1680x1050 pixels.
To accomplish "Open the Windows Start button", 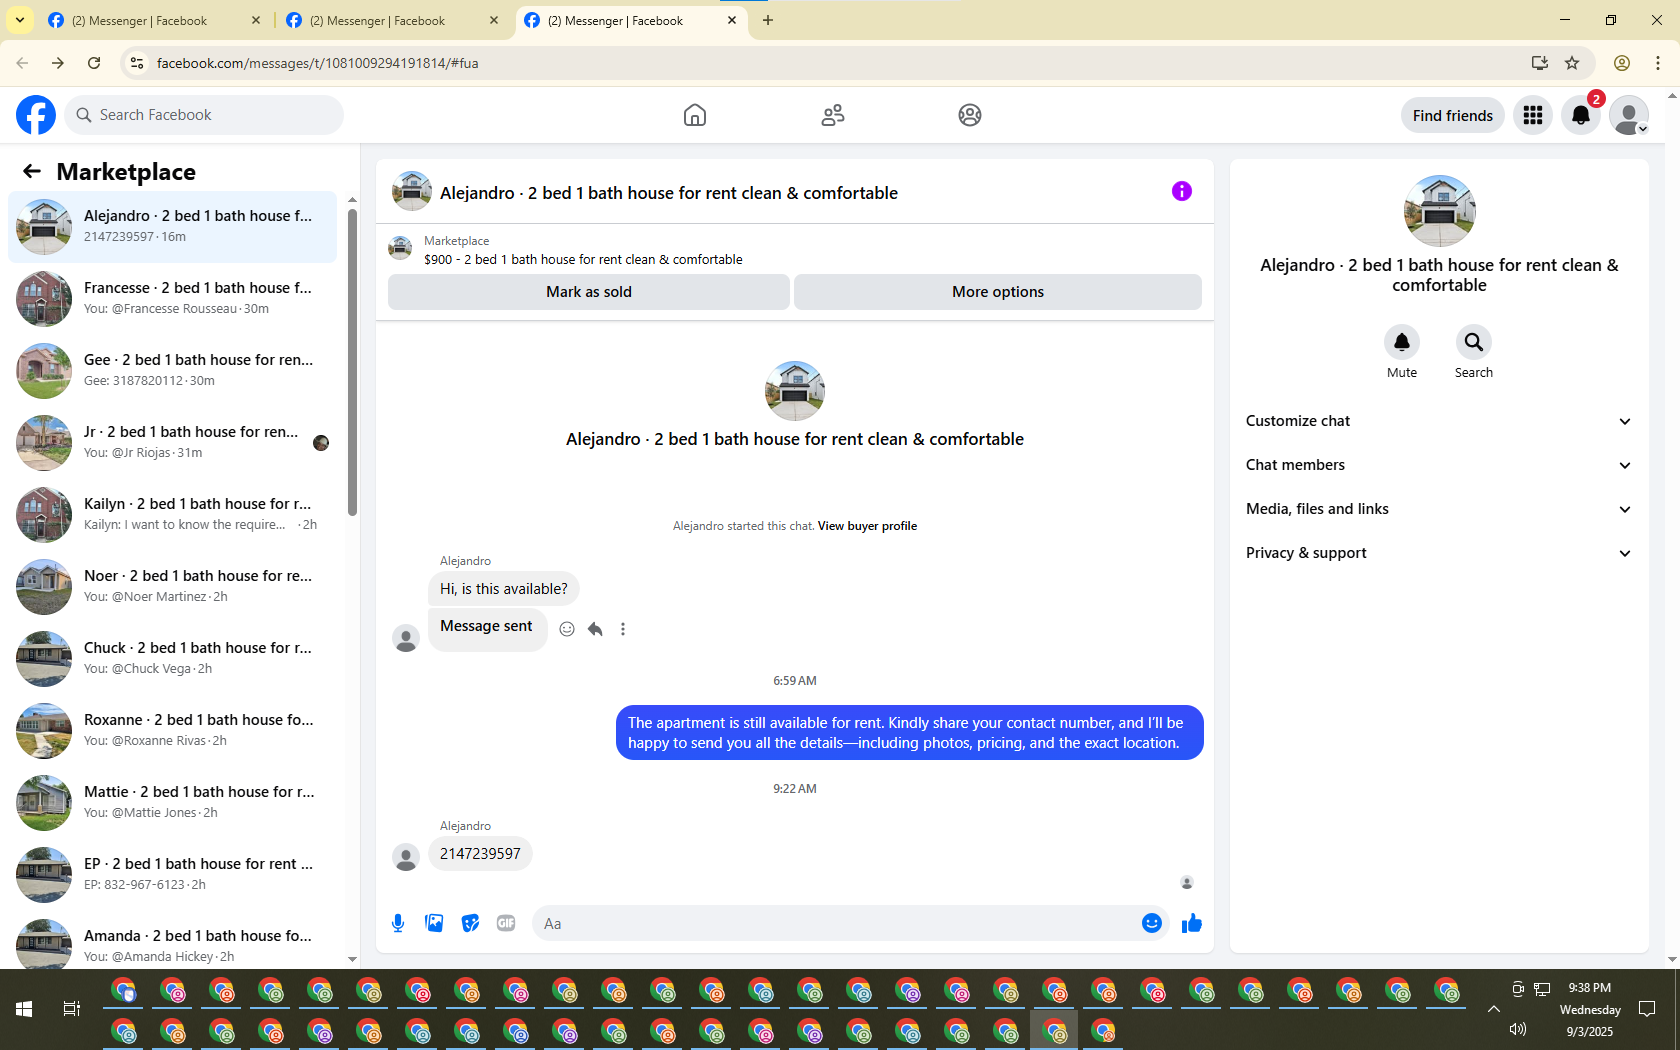I will (24, 1009).
